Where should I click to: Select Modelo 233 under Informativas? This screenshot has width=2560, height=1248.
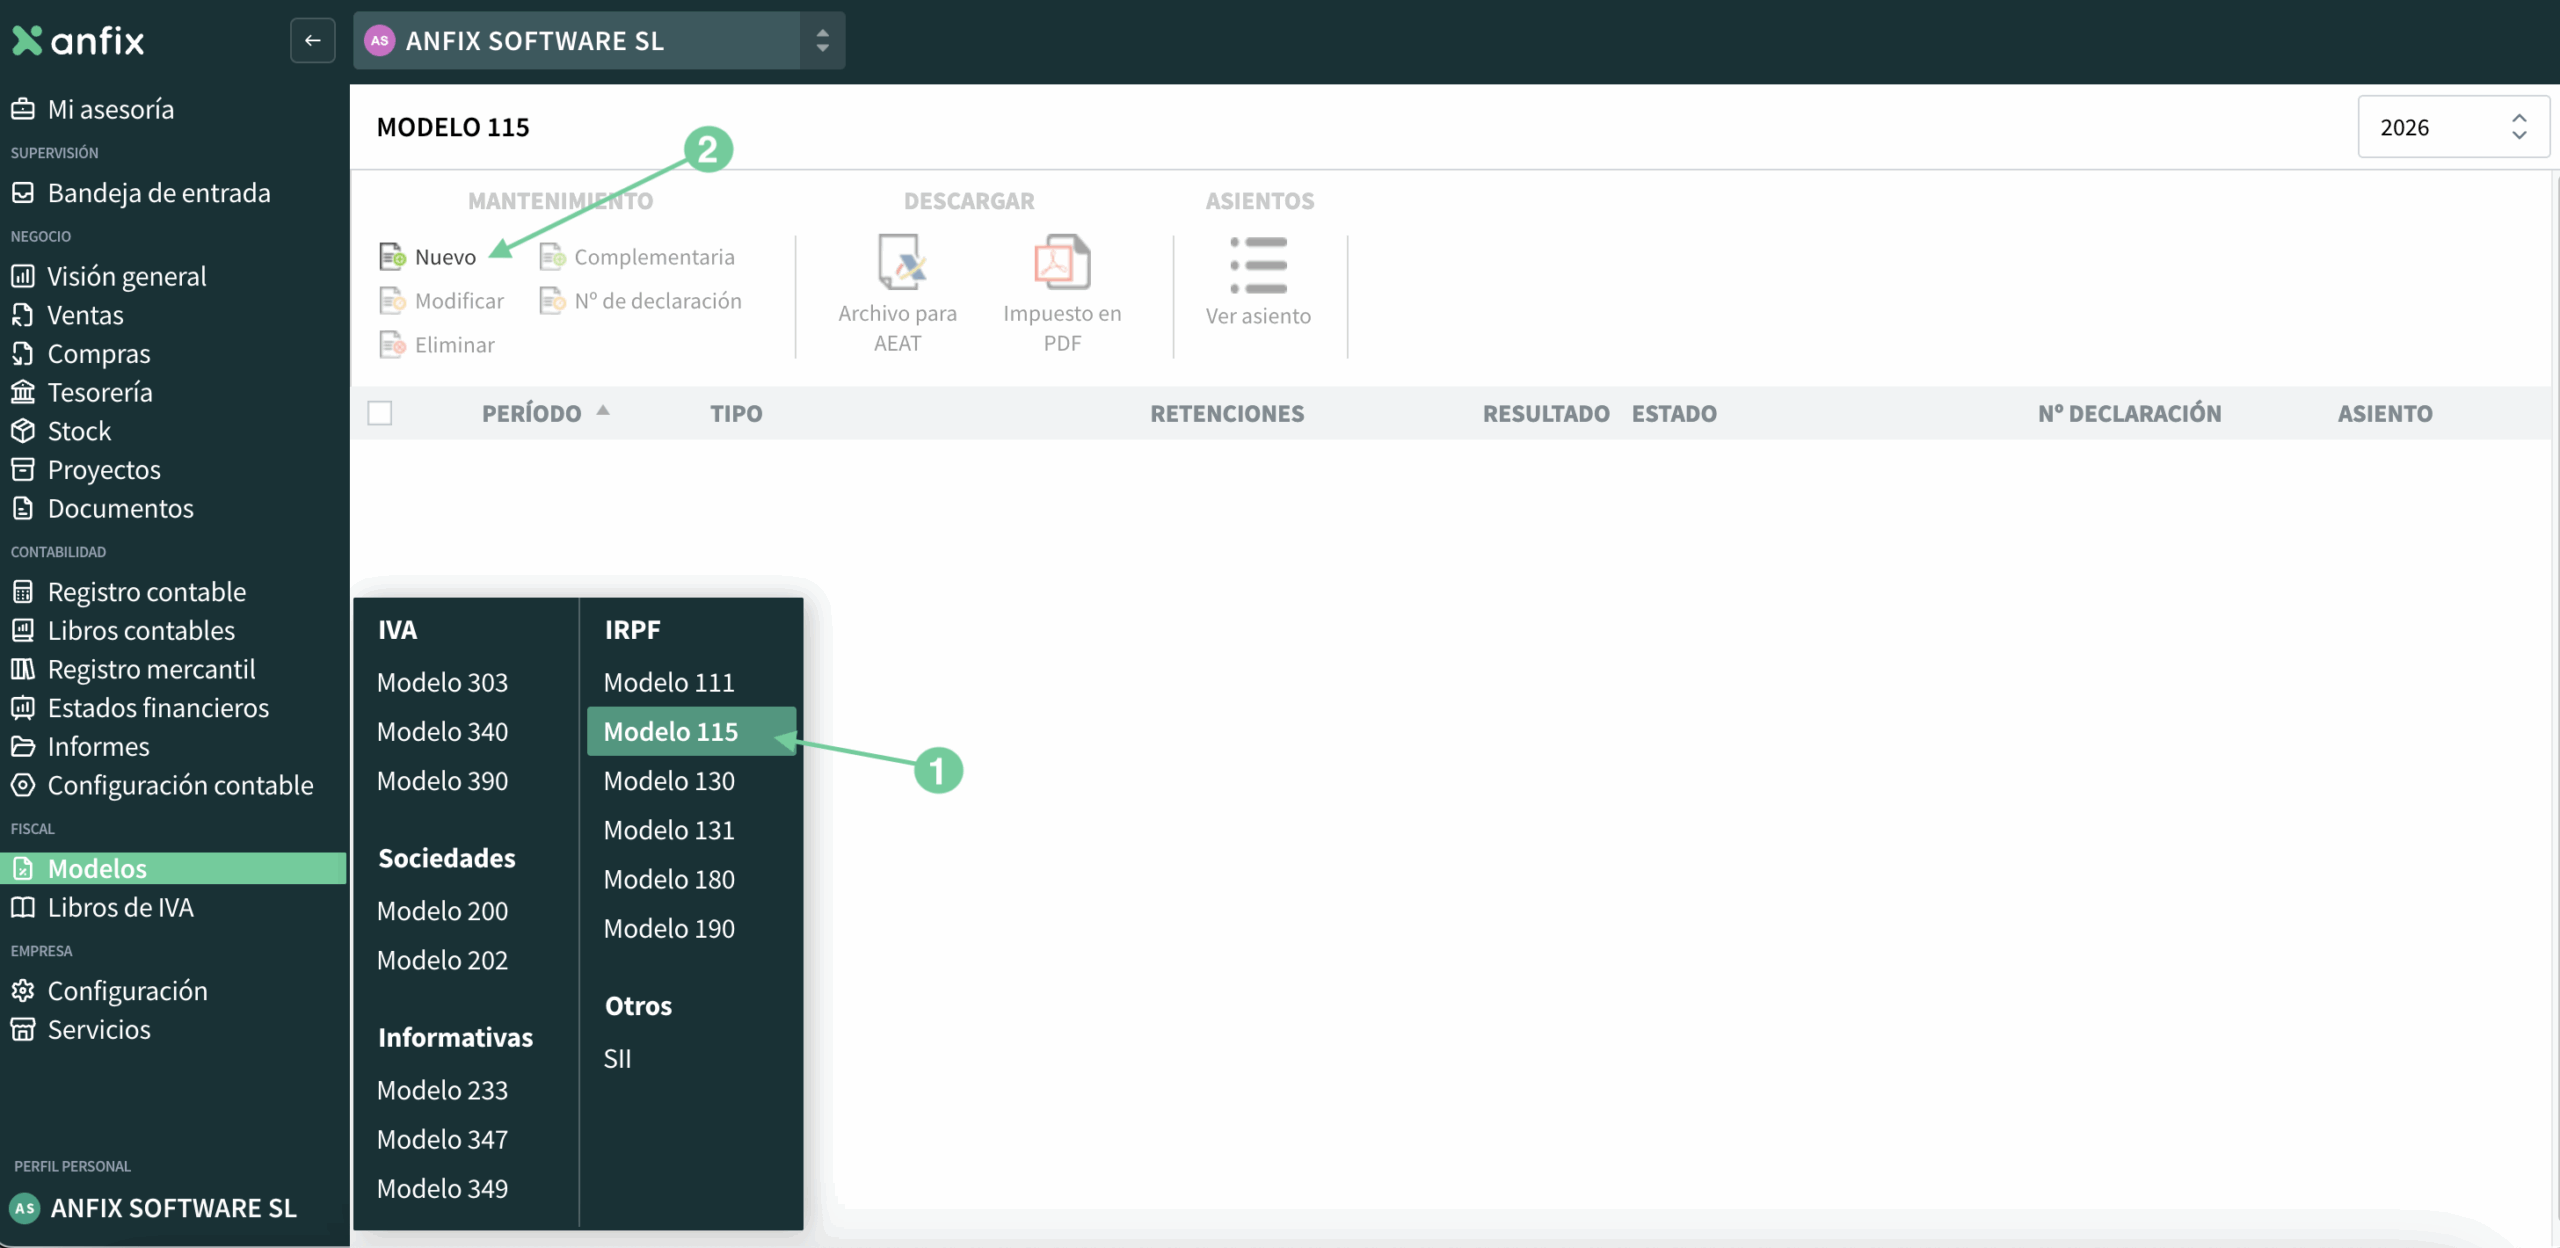(443, 1089)
